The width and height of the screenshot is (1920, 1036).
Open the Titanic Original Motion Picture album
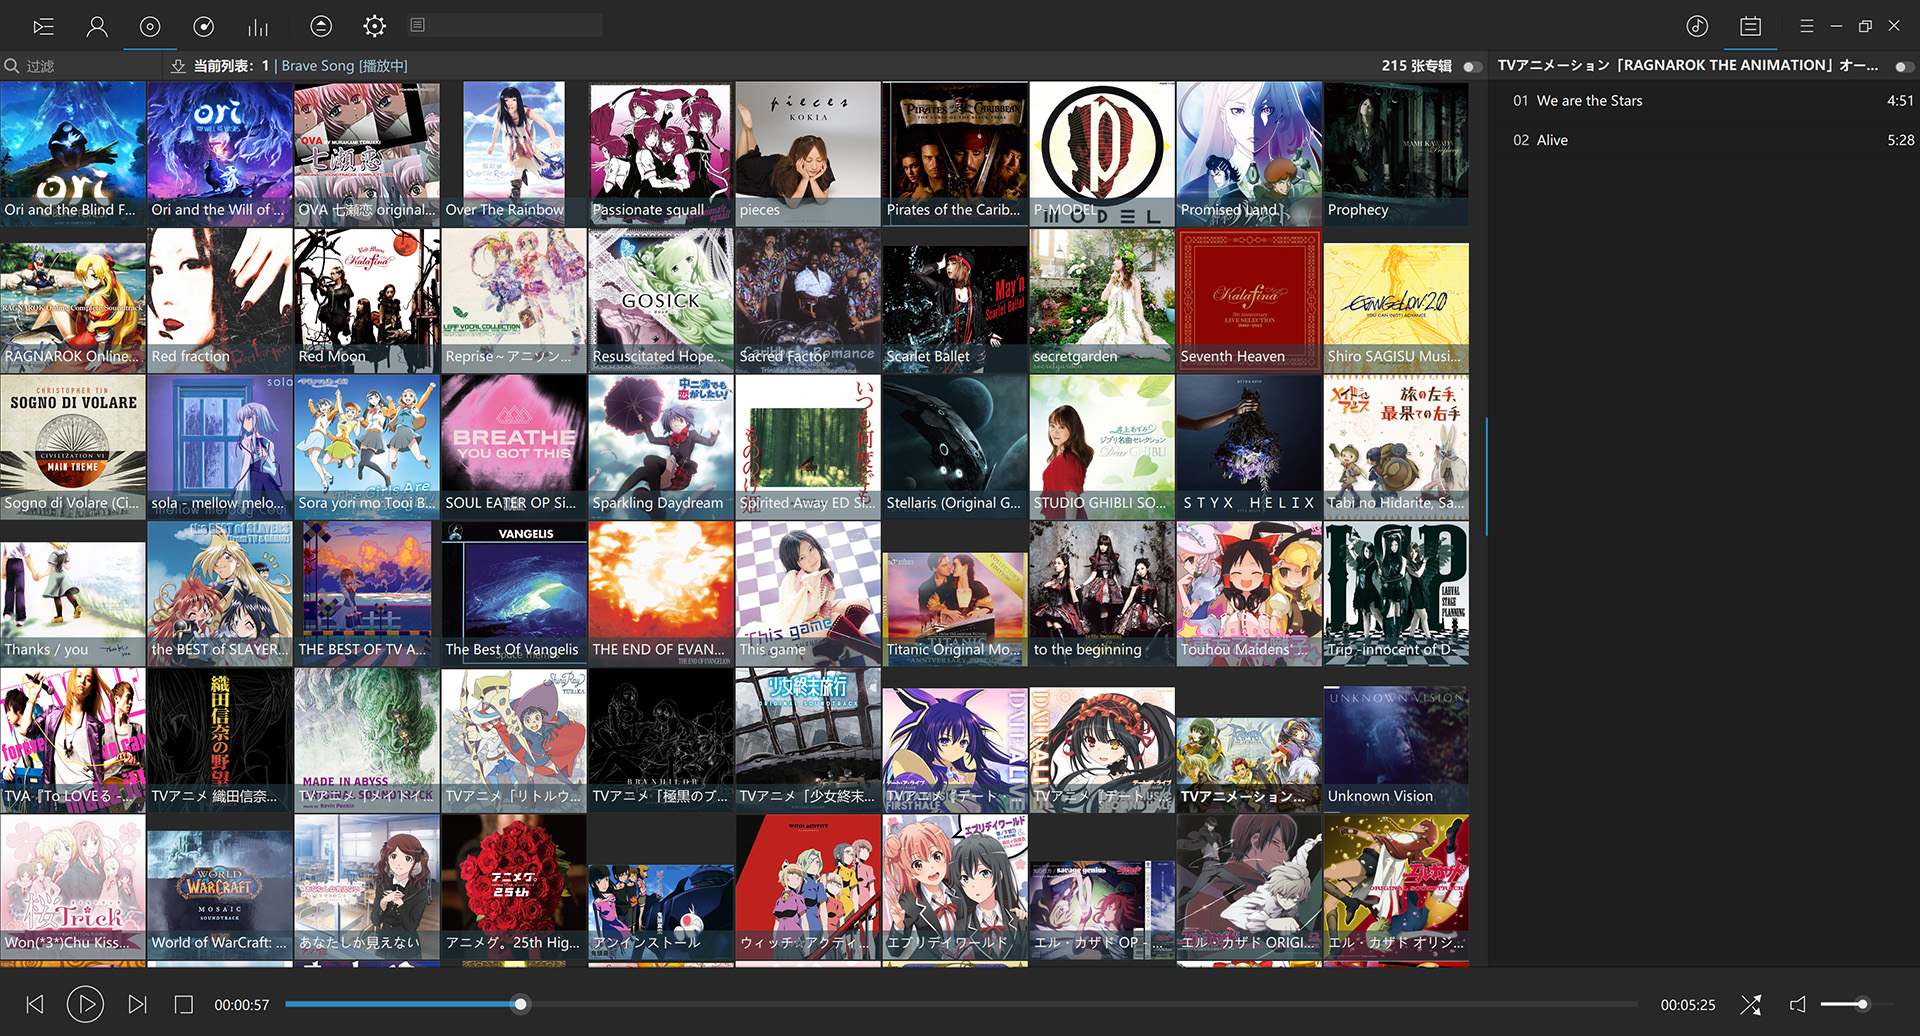(x=955, y=593)
